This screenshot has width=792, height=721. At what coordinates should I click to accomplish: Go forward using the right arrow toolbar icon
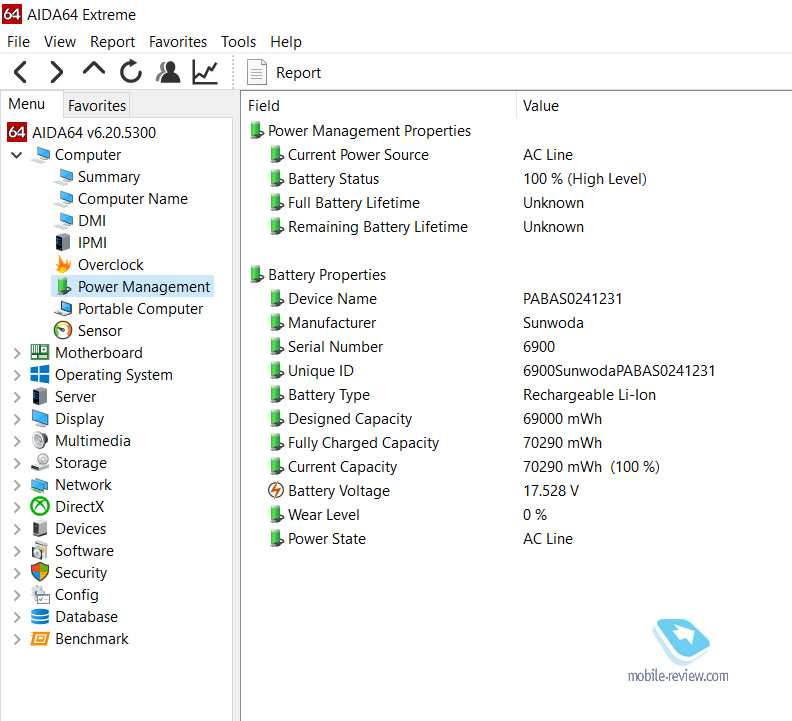point(57,72)
